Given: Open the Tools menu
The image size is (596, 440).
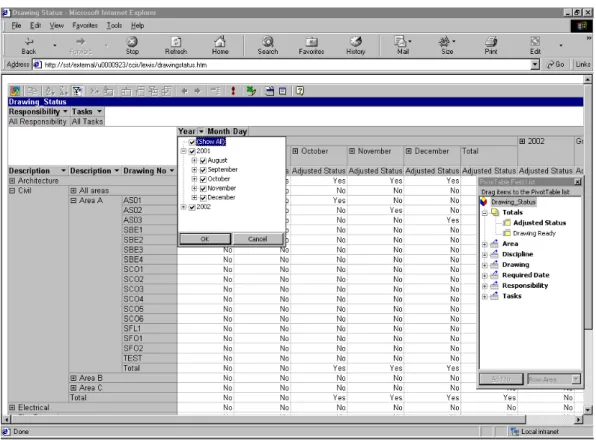Looking at the screenshot, I should 114,25.
